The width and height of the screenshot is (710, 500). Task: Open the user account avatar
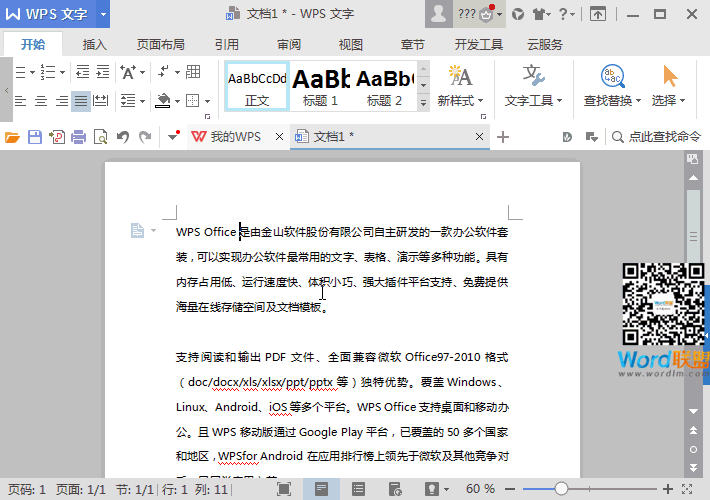pos(438,14)
